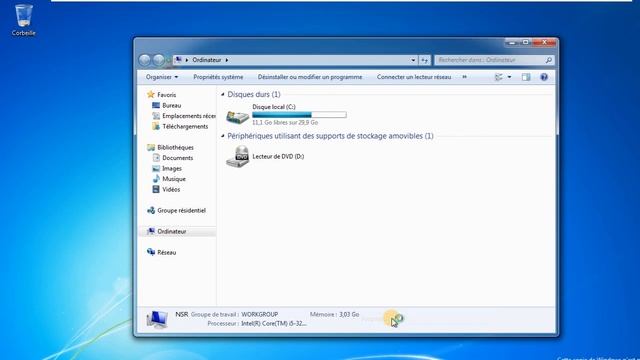Click the Disques durs (1) header text

(254, 94)
